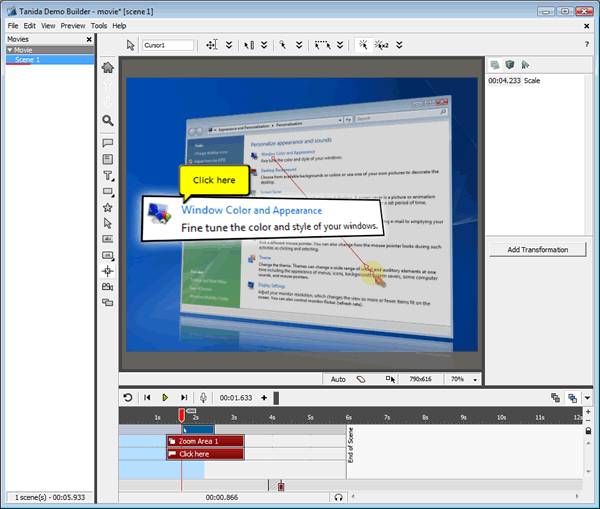Select the speech balloon tool

108,143
